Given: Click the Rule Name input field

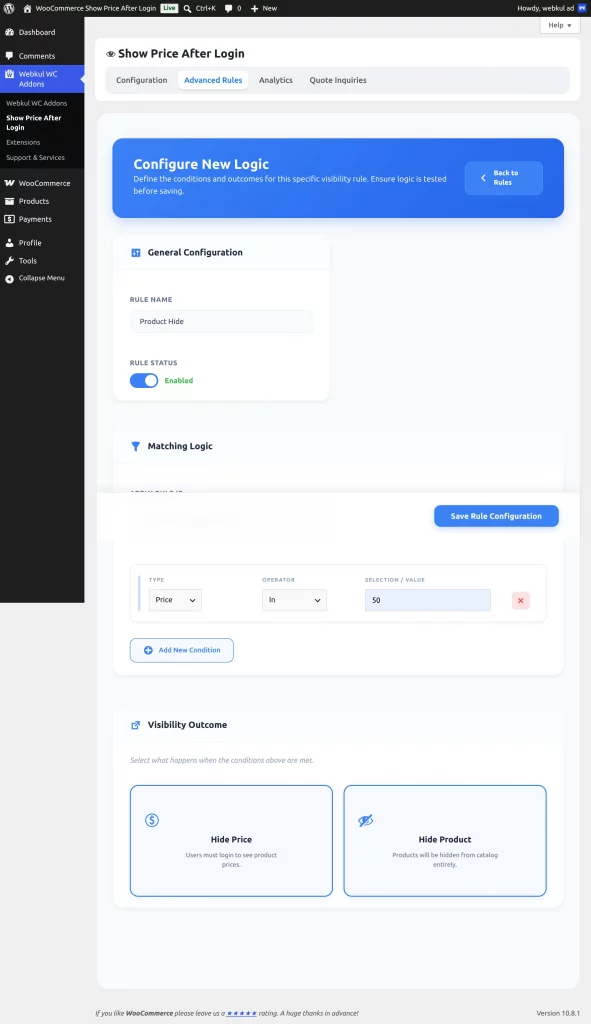Looking at the screenshot, I should [221, 321].
